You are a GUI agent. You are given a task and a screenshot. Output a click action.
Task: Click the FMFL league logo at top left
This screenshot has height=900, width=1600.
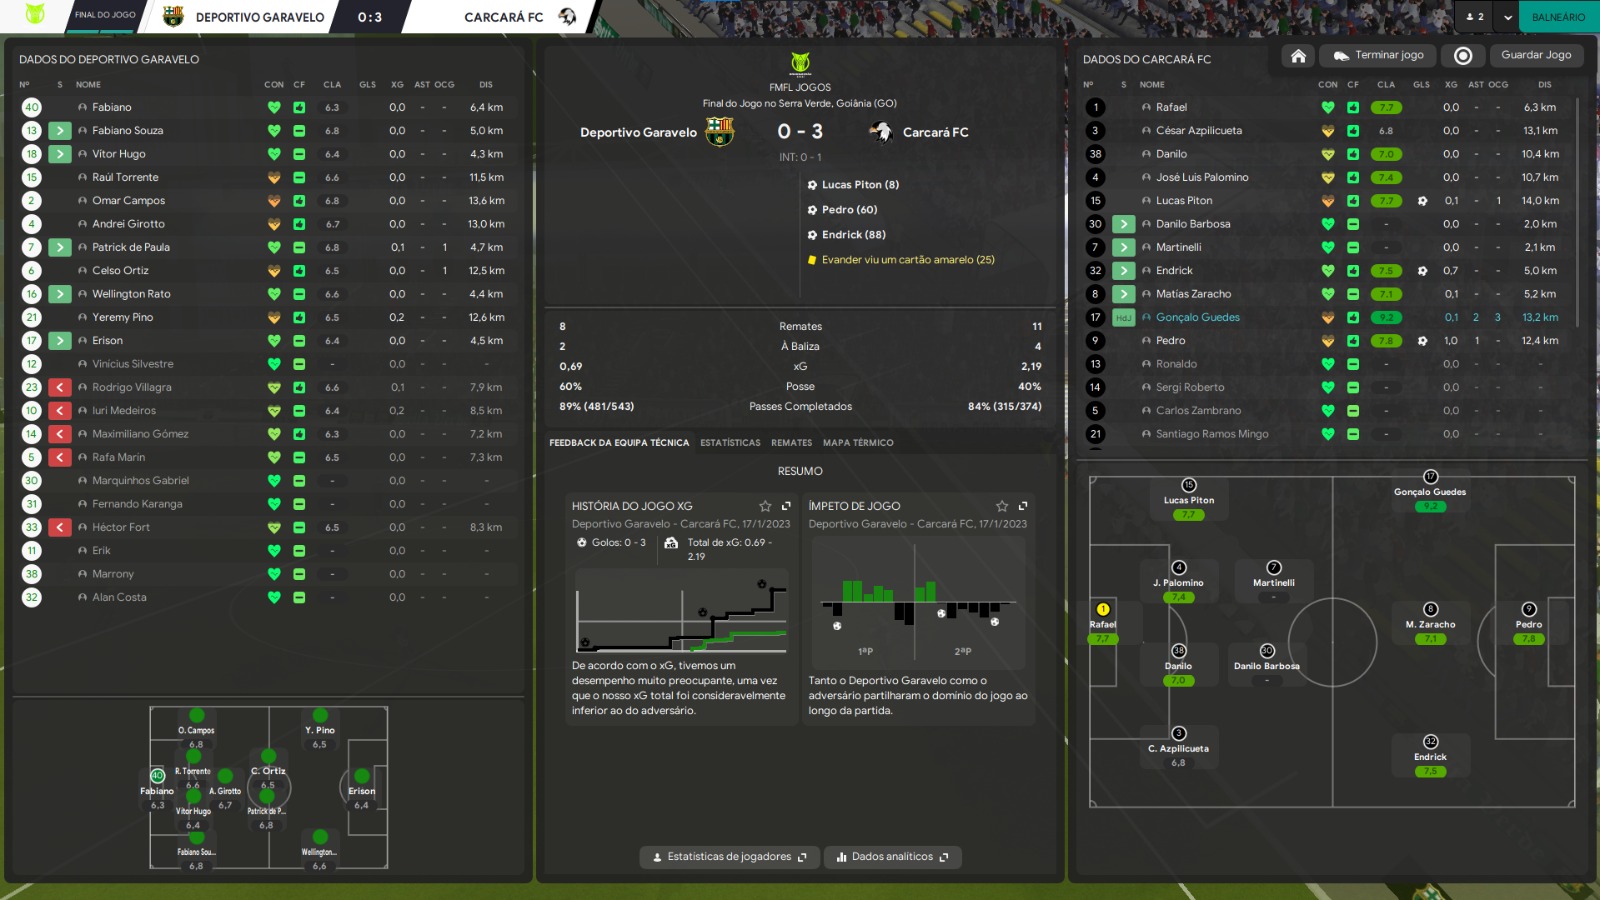(35, 15)
